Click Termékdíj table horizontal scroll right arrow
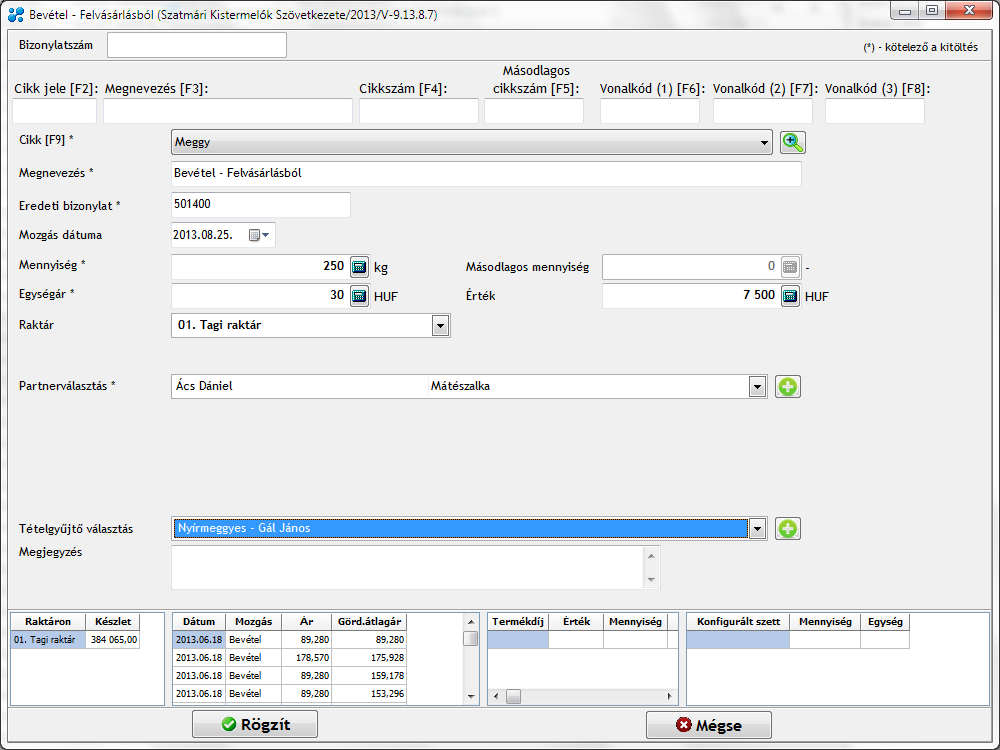Screen dimensions: 1000x750 (669, 696)
